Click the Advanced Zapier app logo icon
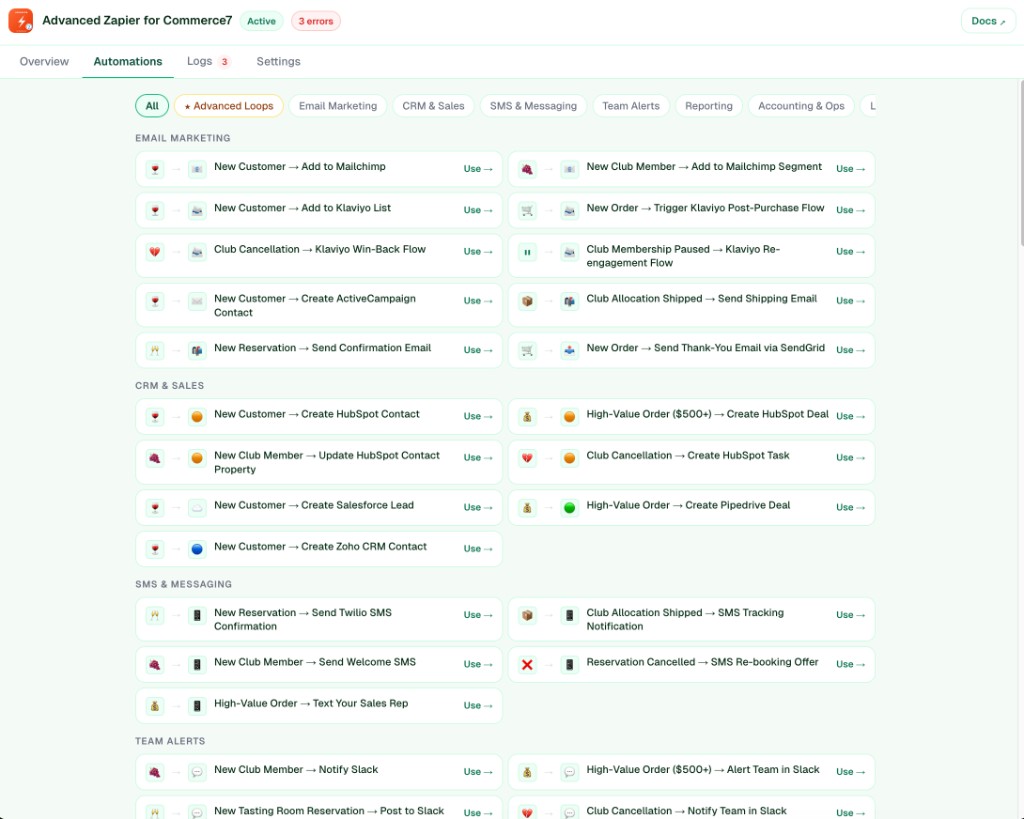The image size is (1024, 819). pyautogui.click(x=21, y=21)
